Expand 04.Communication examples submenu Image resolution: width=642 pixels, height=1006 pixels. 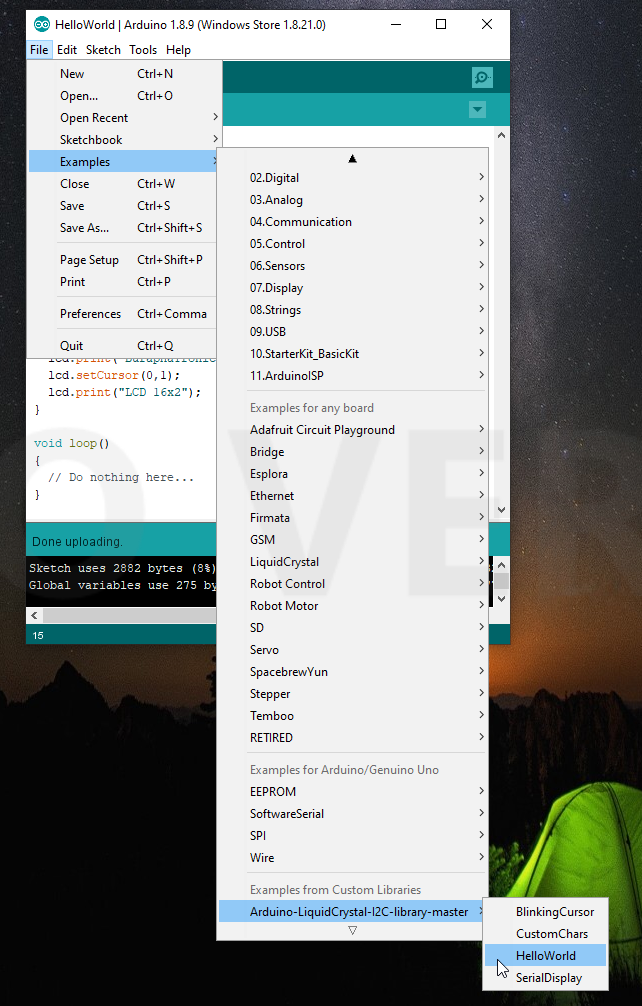(x=352, y=221)
